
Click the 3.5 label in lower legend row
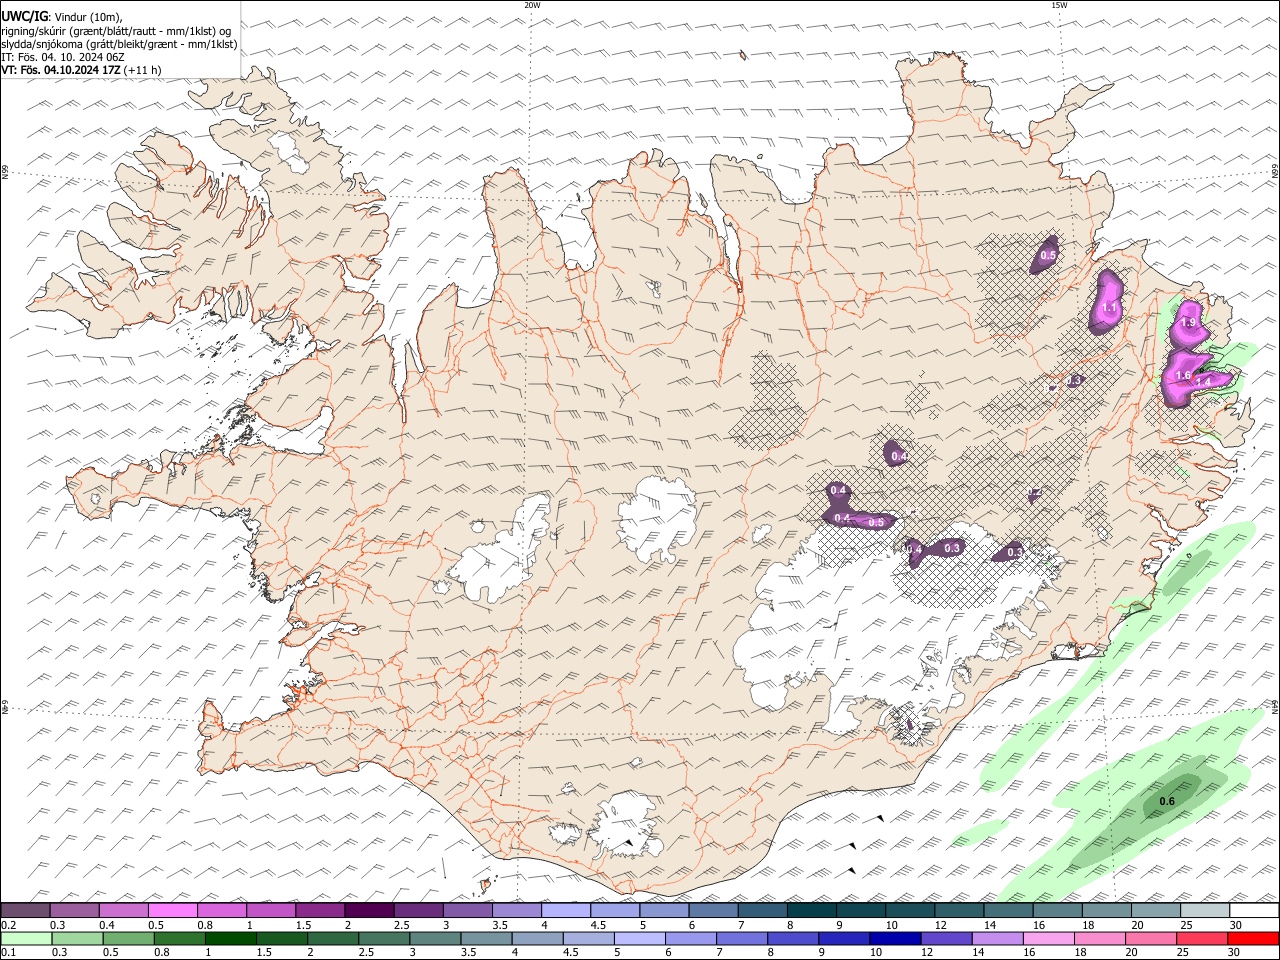tap(468, 953)
